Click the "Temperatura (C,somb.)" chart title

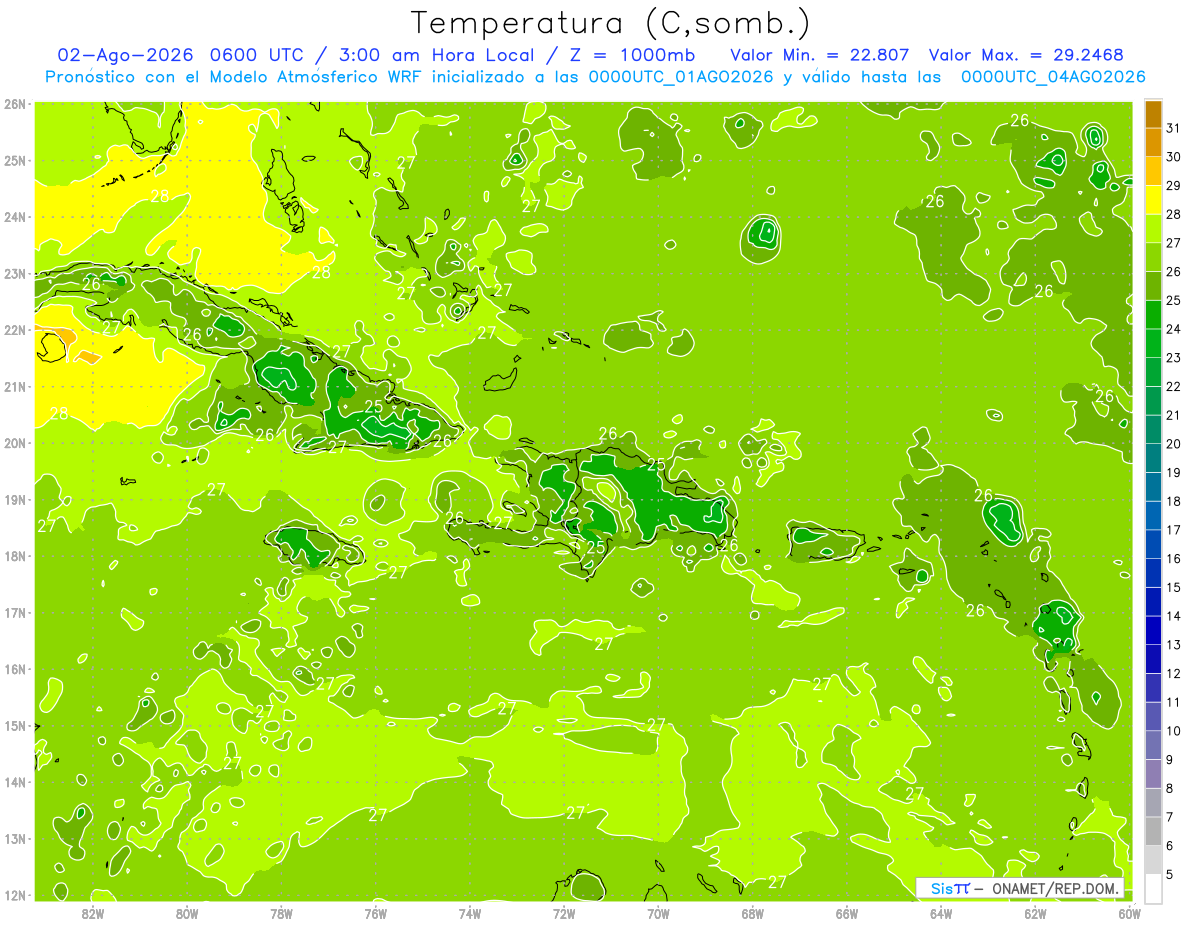pos(611,23)
